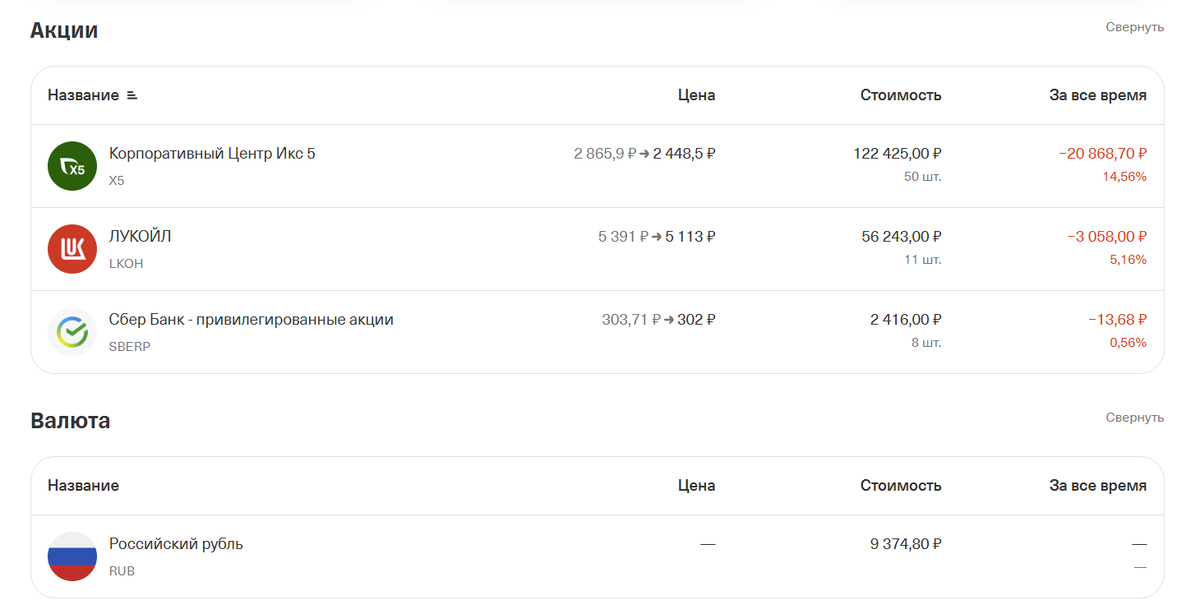Open Корпоративный Центр Икс 5 stock
Screen dimensions: 1200x614
tap(212, 154)
